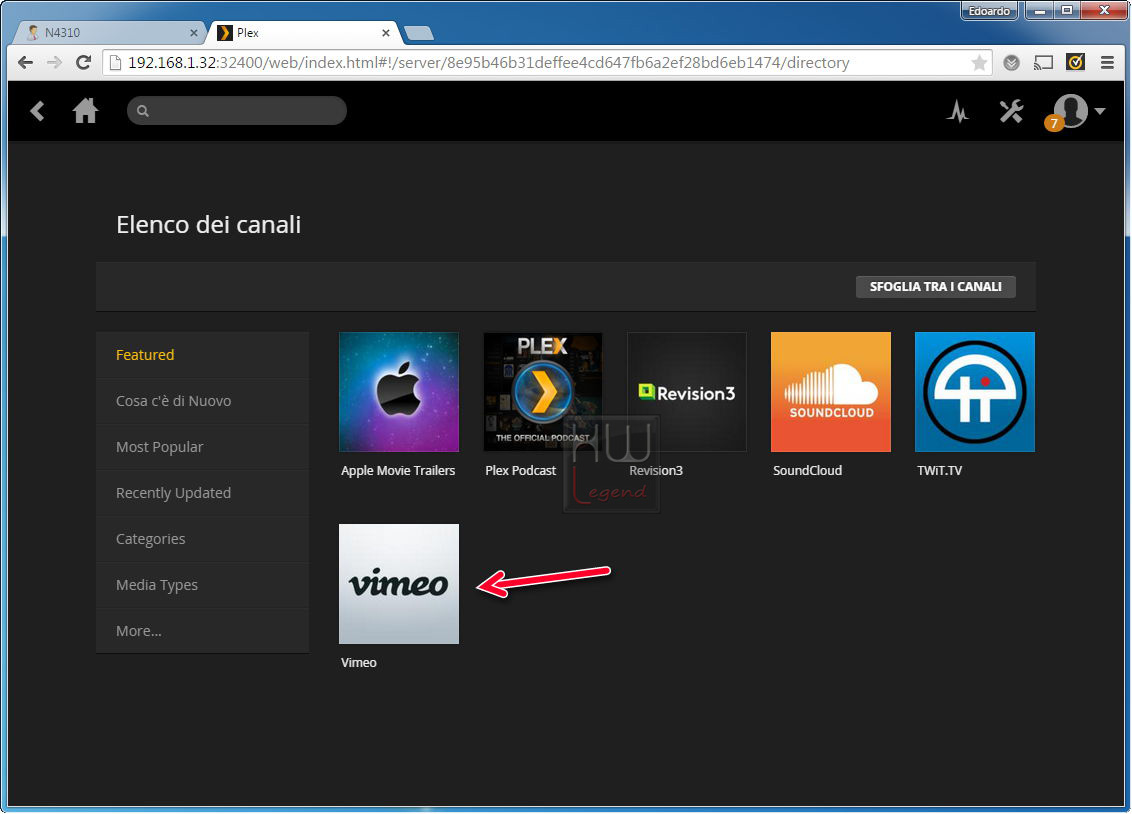Bookmark this page with the star icon
The width and height of the screenshot is (1132, 814).
click(979, 63)
